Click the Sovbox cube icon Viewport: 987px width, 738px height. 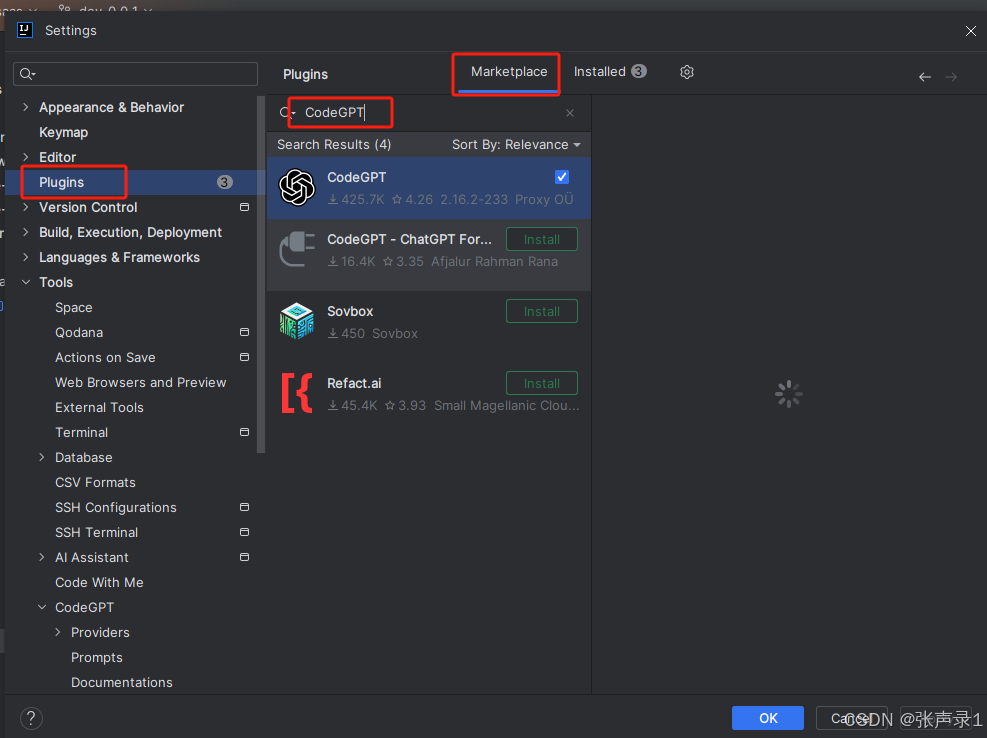coord(297,321)
